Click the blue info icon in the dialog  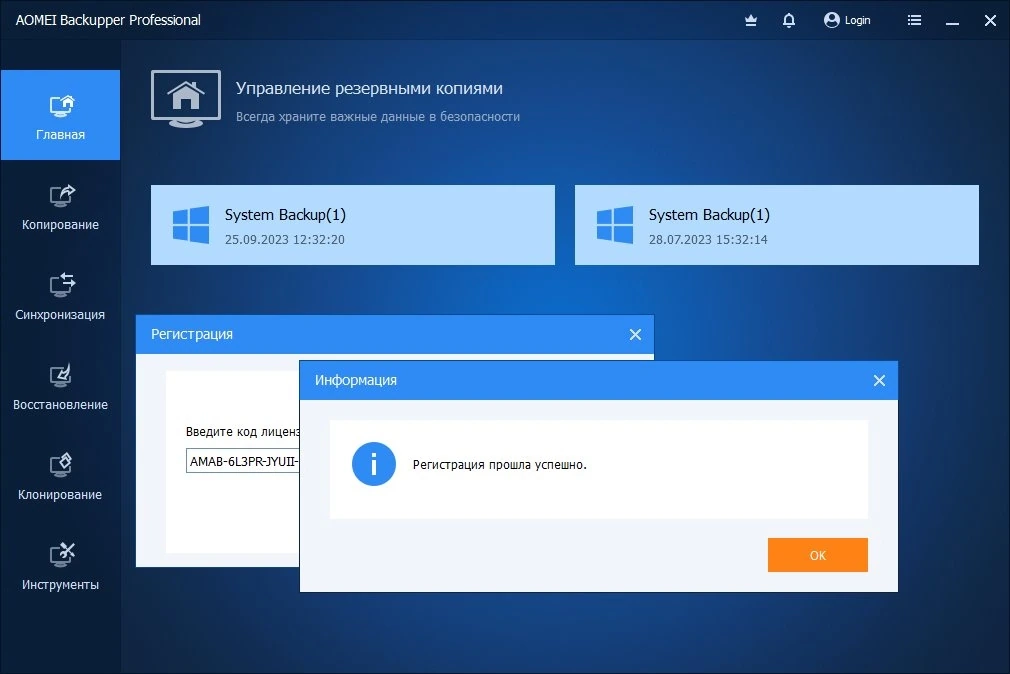(374, 464)
